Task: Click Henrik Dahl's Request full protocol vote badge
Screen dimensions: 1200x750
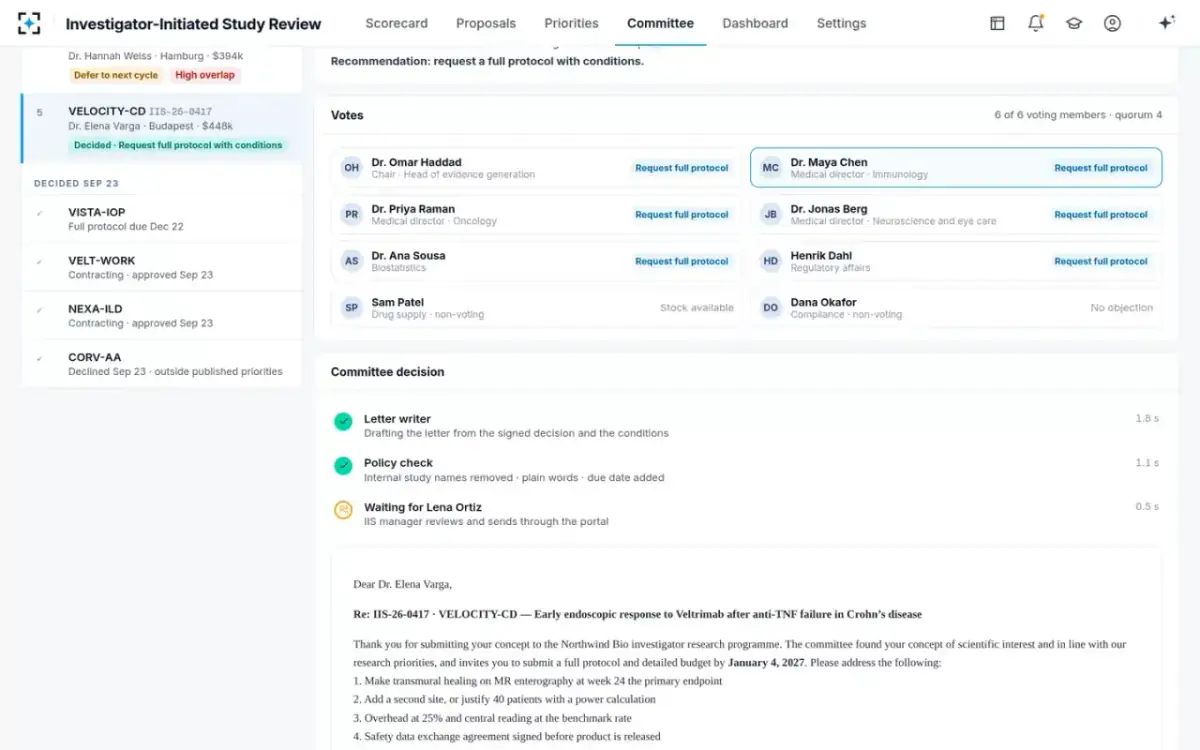Action: pyautogui.click(x=1101, y=261)
